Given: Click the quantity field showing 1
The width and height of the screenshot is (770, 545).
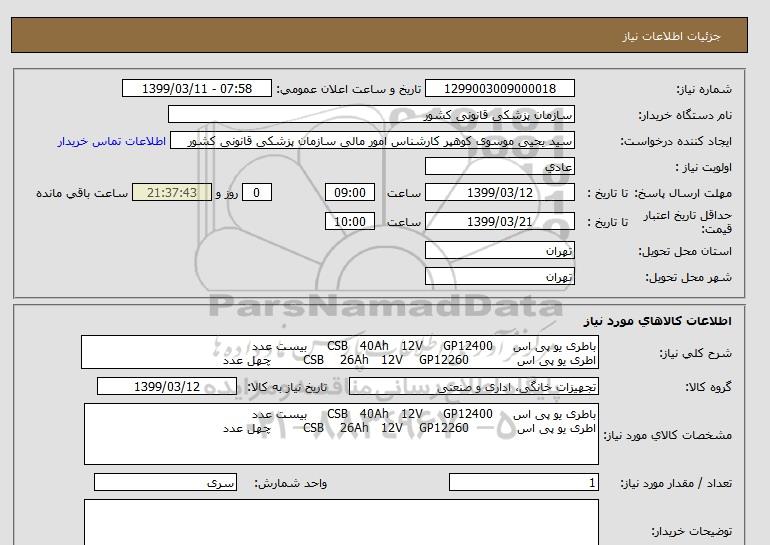Looking at the screenshot, I should tap(523, 483).
